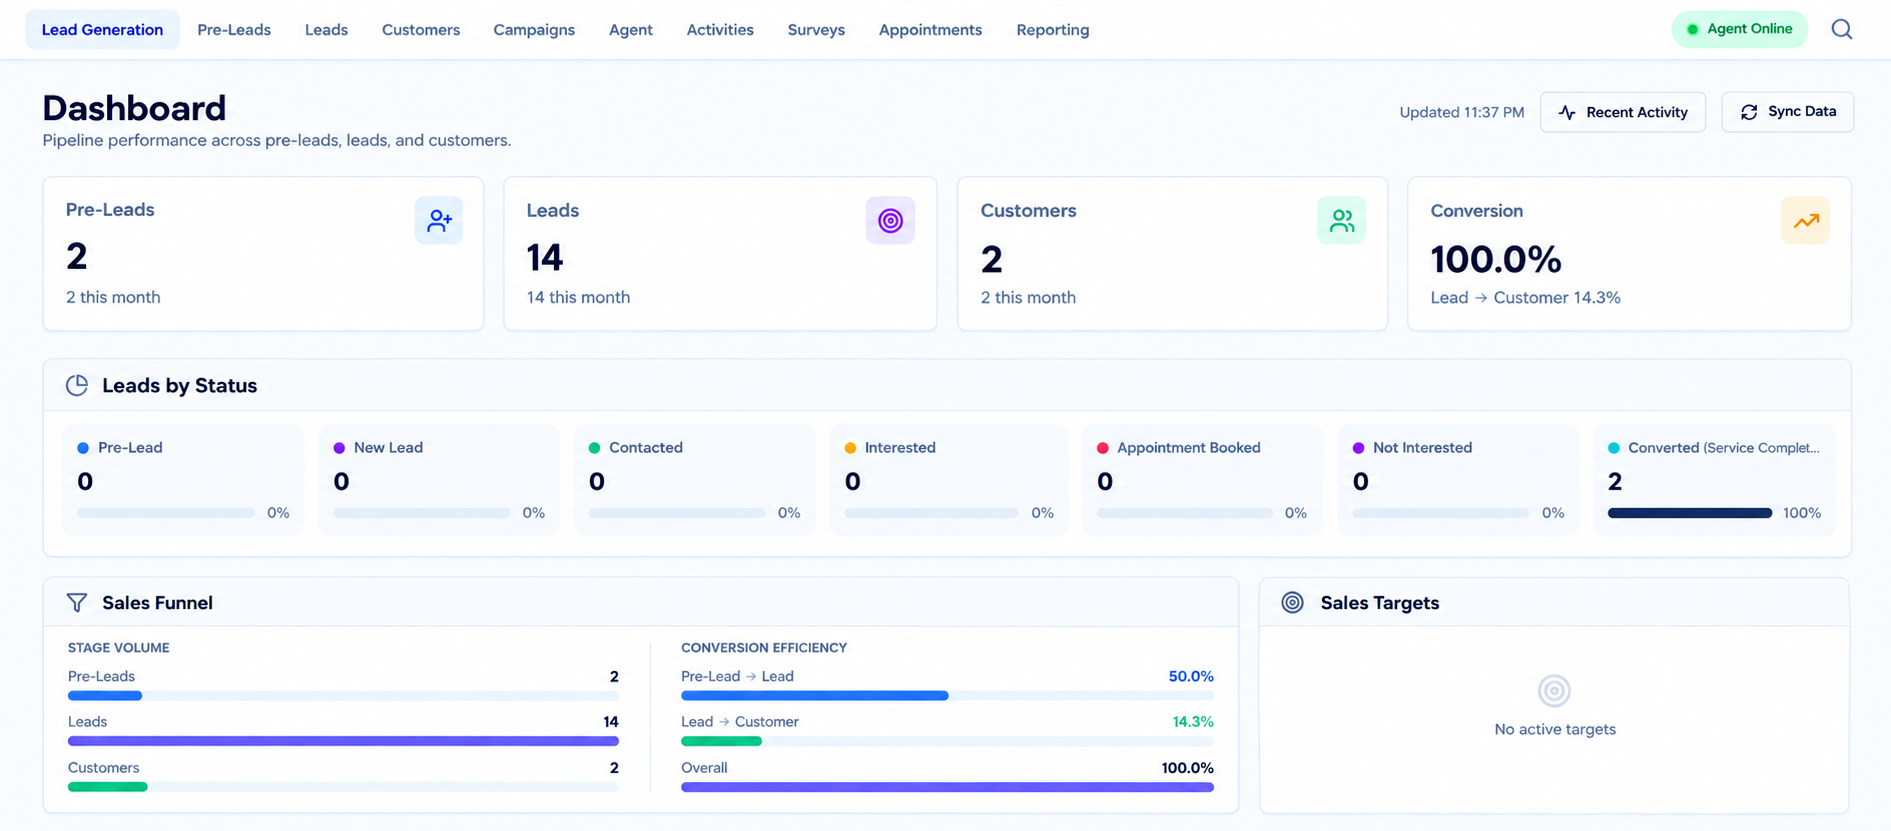Click the Dashboard heading
This screenshot has width=1891, height=831.
(x=134, y=107)
